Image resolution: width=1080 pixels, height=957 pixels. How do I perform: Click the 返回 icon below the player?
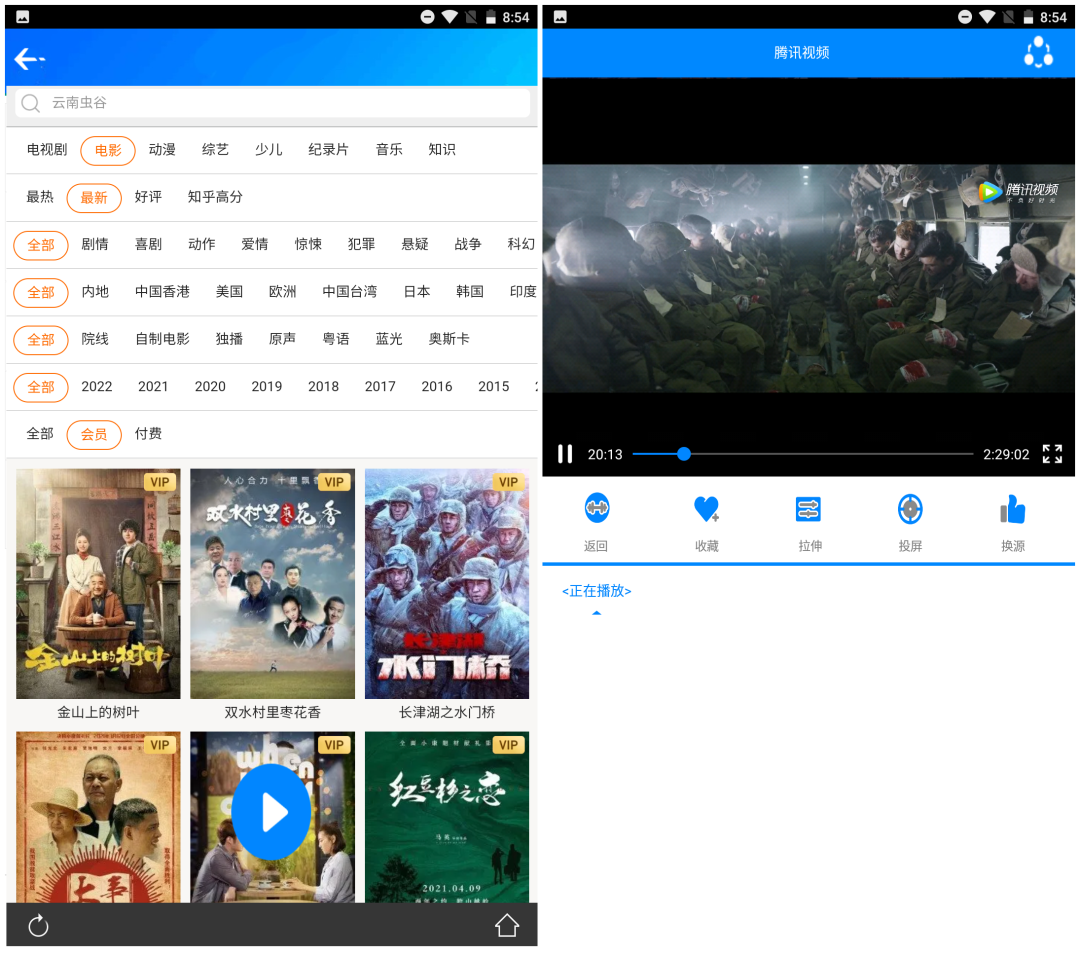596,509
